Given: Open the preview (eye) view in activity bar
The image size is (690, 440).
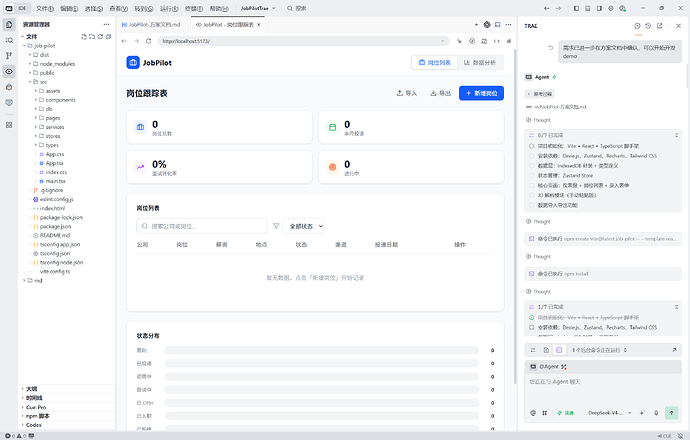Looking at the screenshot, I should 9,71.
